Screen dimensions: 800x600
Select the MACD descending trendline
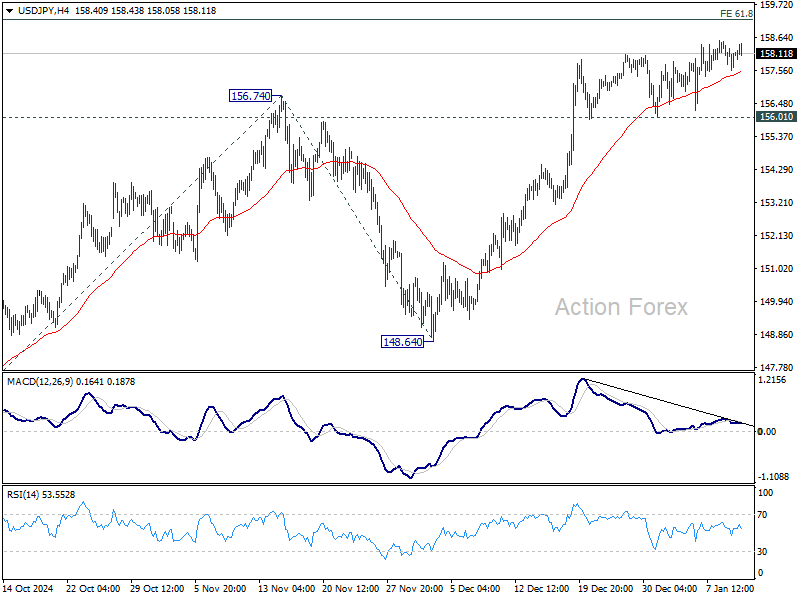(x=668, y=402)
